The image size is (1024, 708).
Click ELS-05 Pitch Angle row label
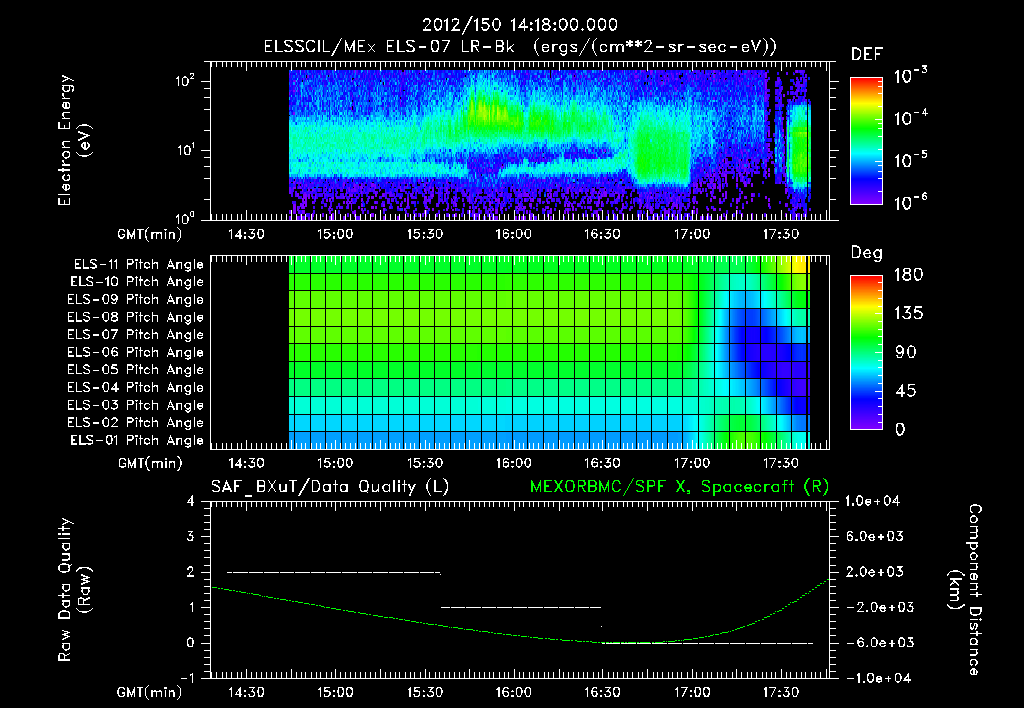point(135,370)
